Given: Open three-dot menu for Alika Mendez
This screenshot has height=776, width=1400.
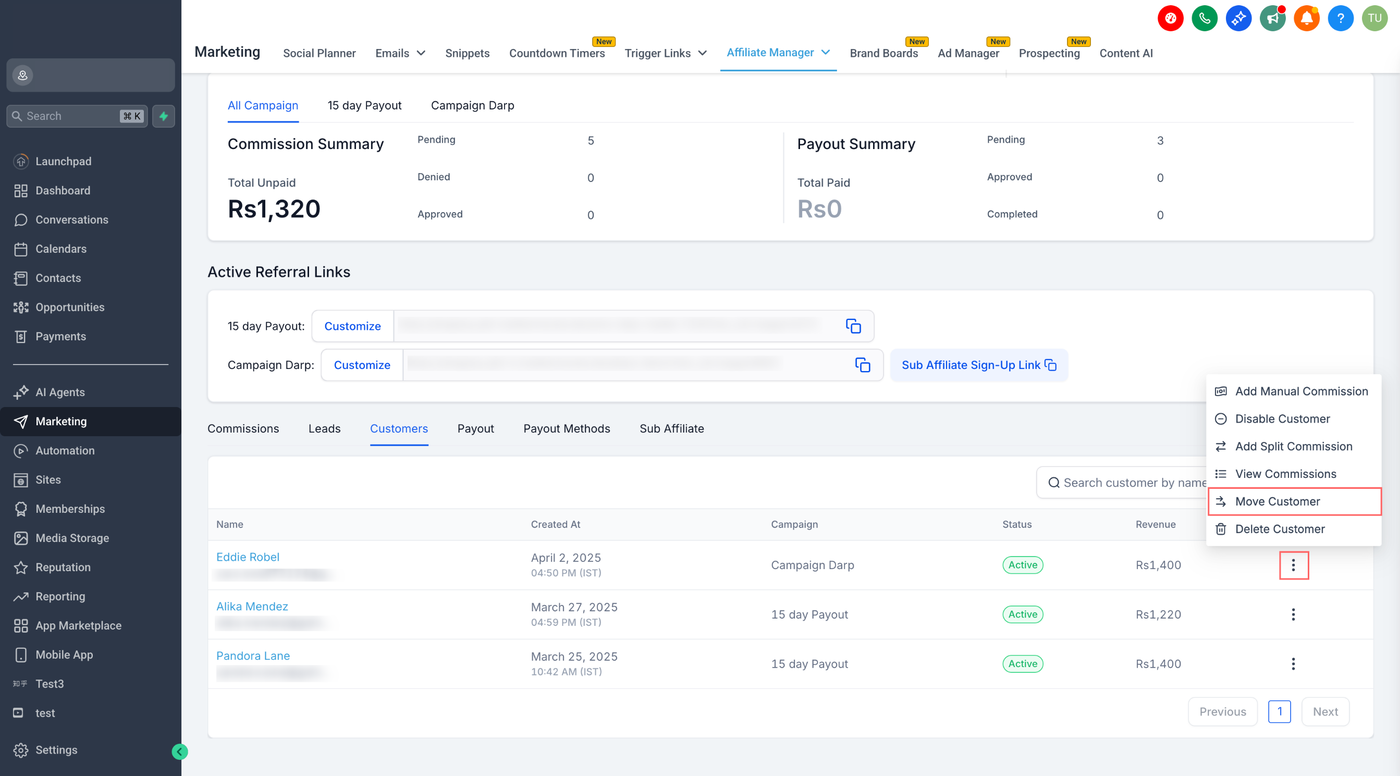Looking at the screenshot, I should [x=1293, y=615].
